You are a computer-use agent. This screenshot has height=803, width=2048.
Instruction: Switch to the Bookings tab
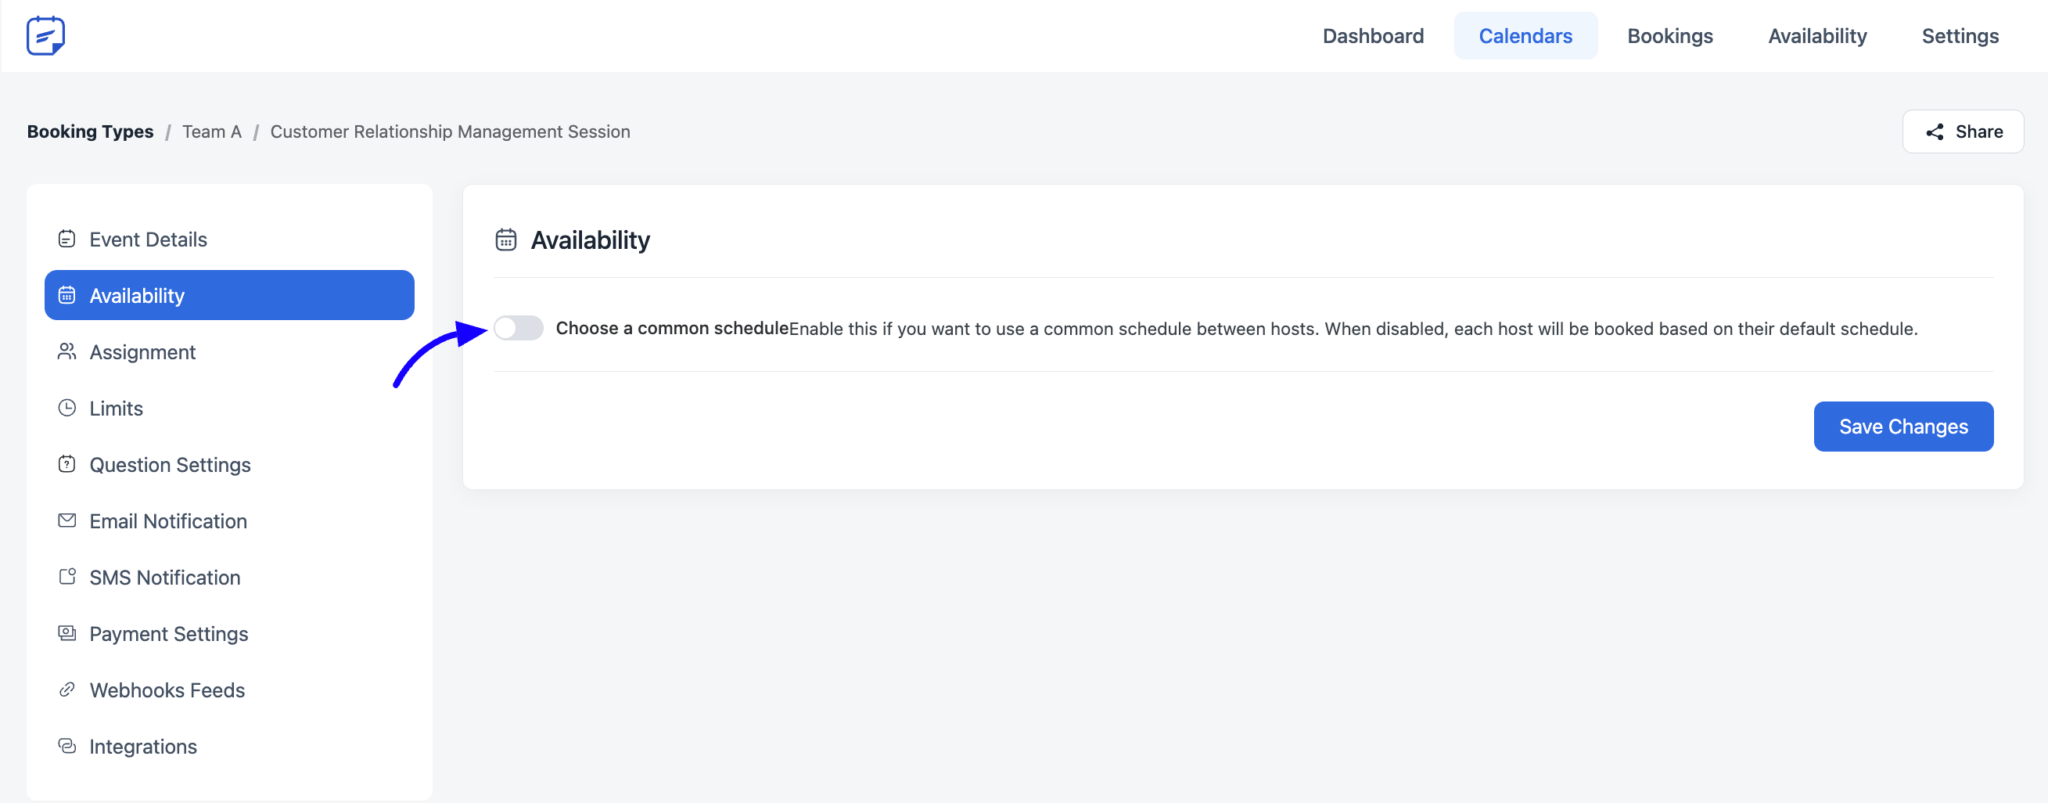(1670, 36)
